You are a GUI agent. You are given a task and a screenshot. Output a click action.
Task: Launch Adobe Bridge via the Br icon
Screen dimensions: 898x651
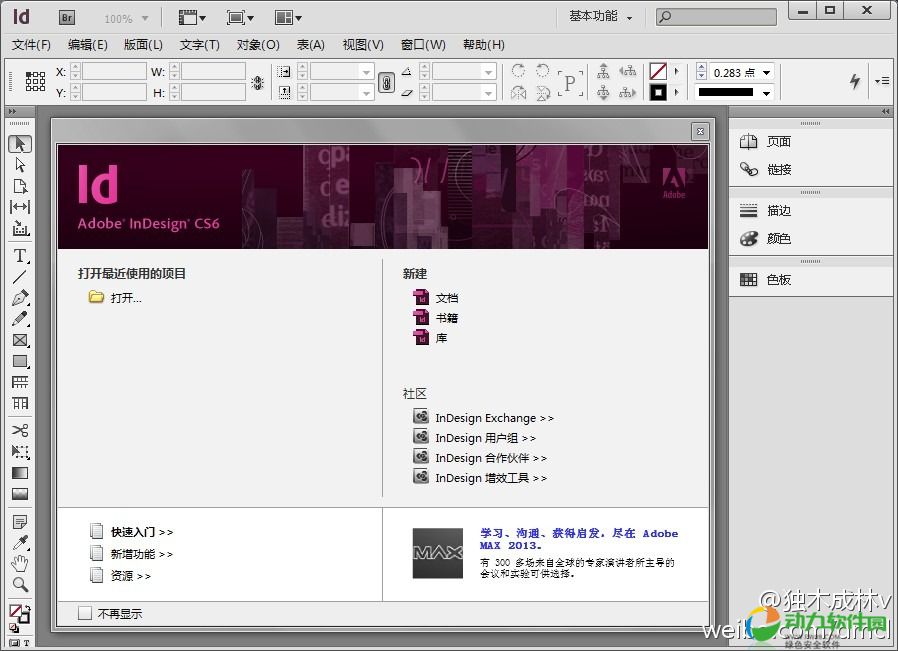tap(67, 18)
